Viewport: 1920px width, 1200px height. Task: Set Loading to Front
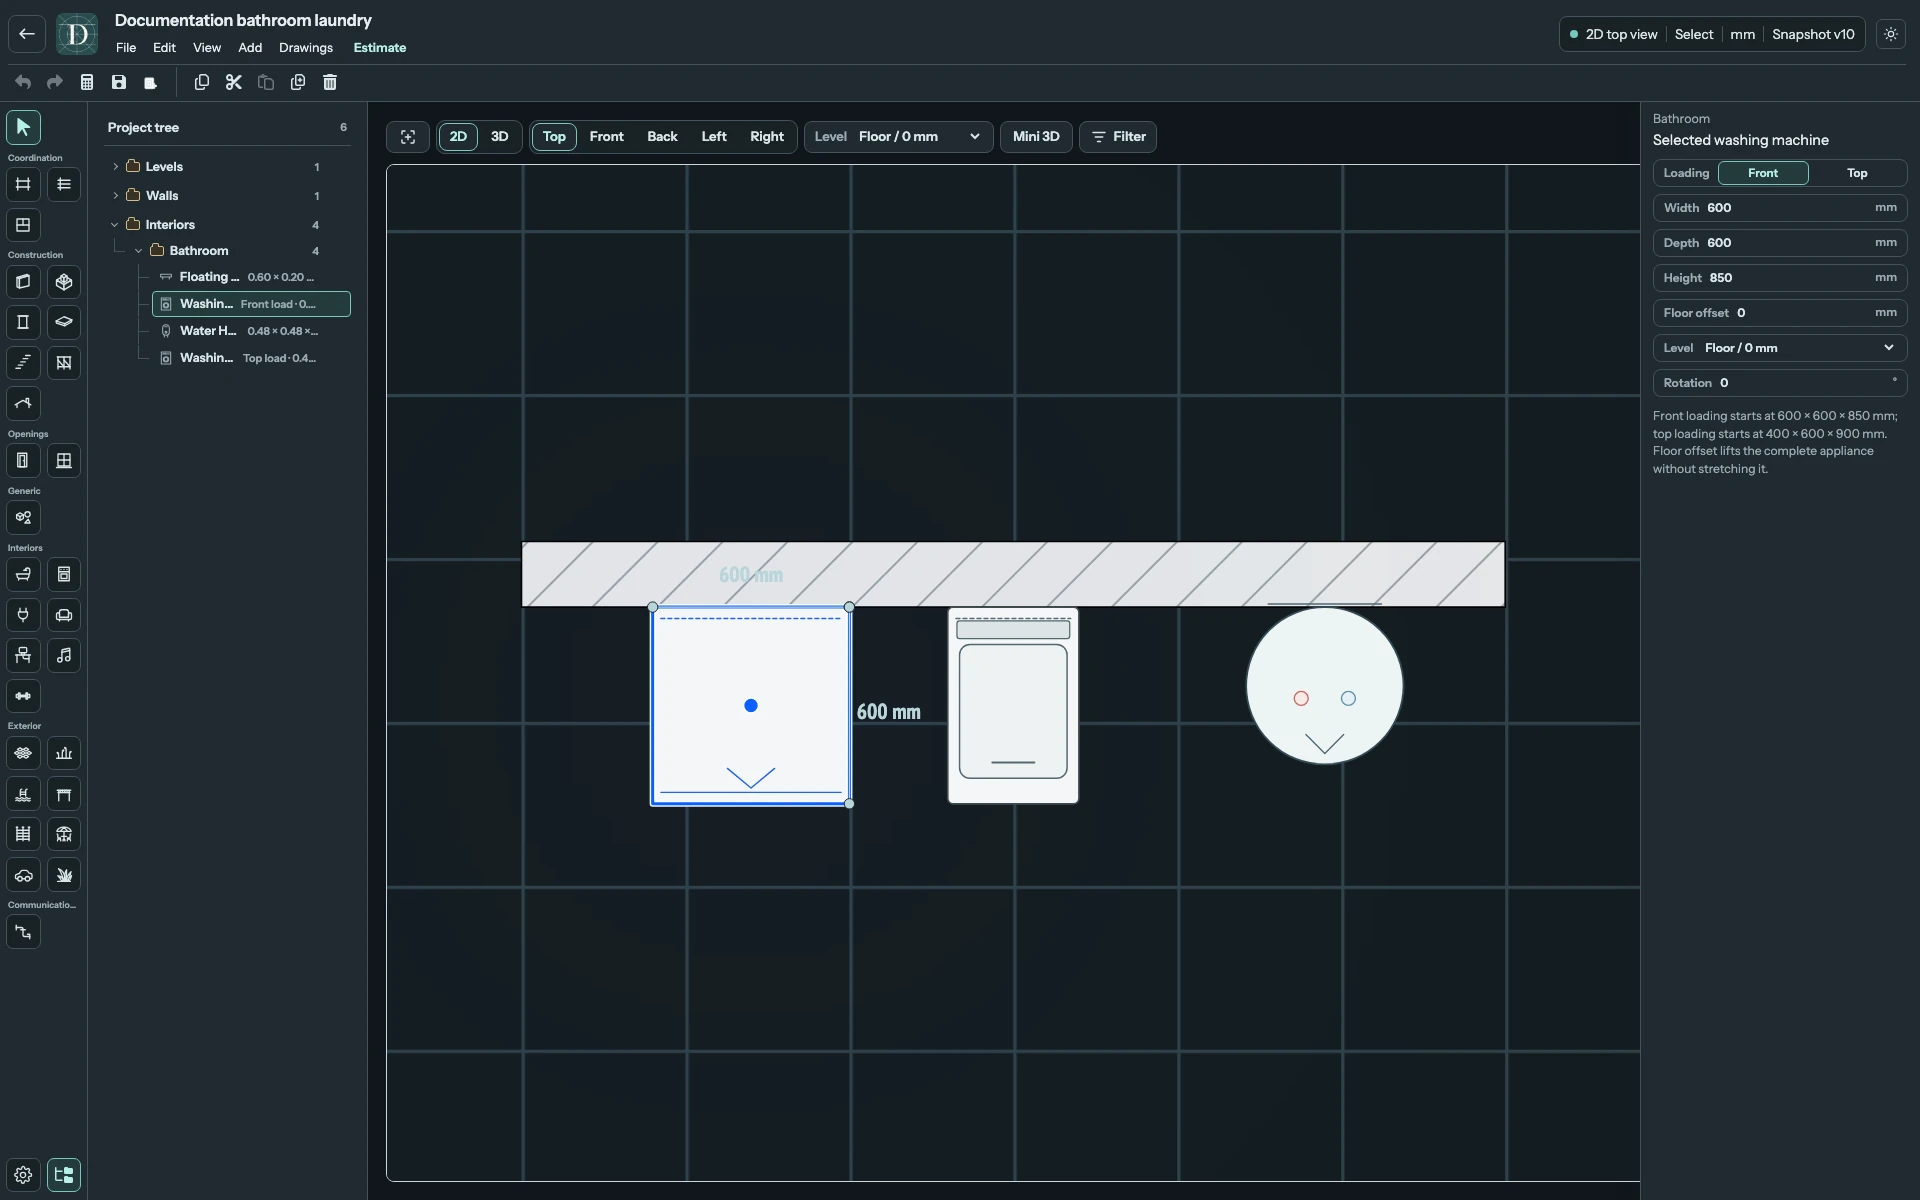click(1763, 173)
